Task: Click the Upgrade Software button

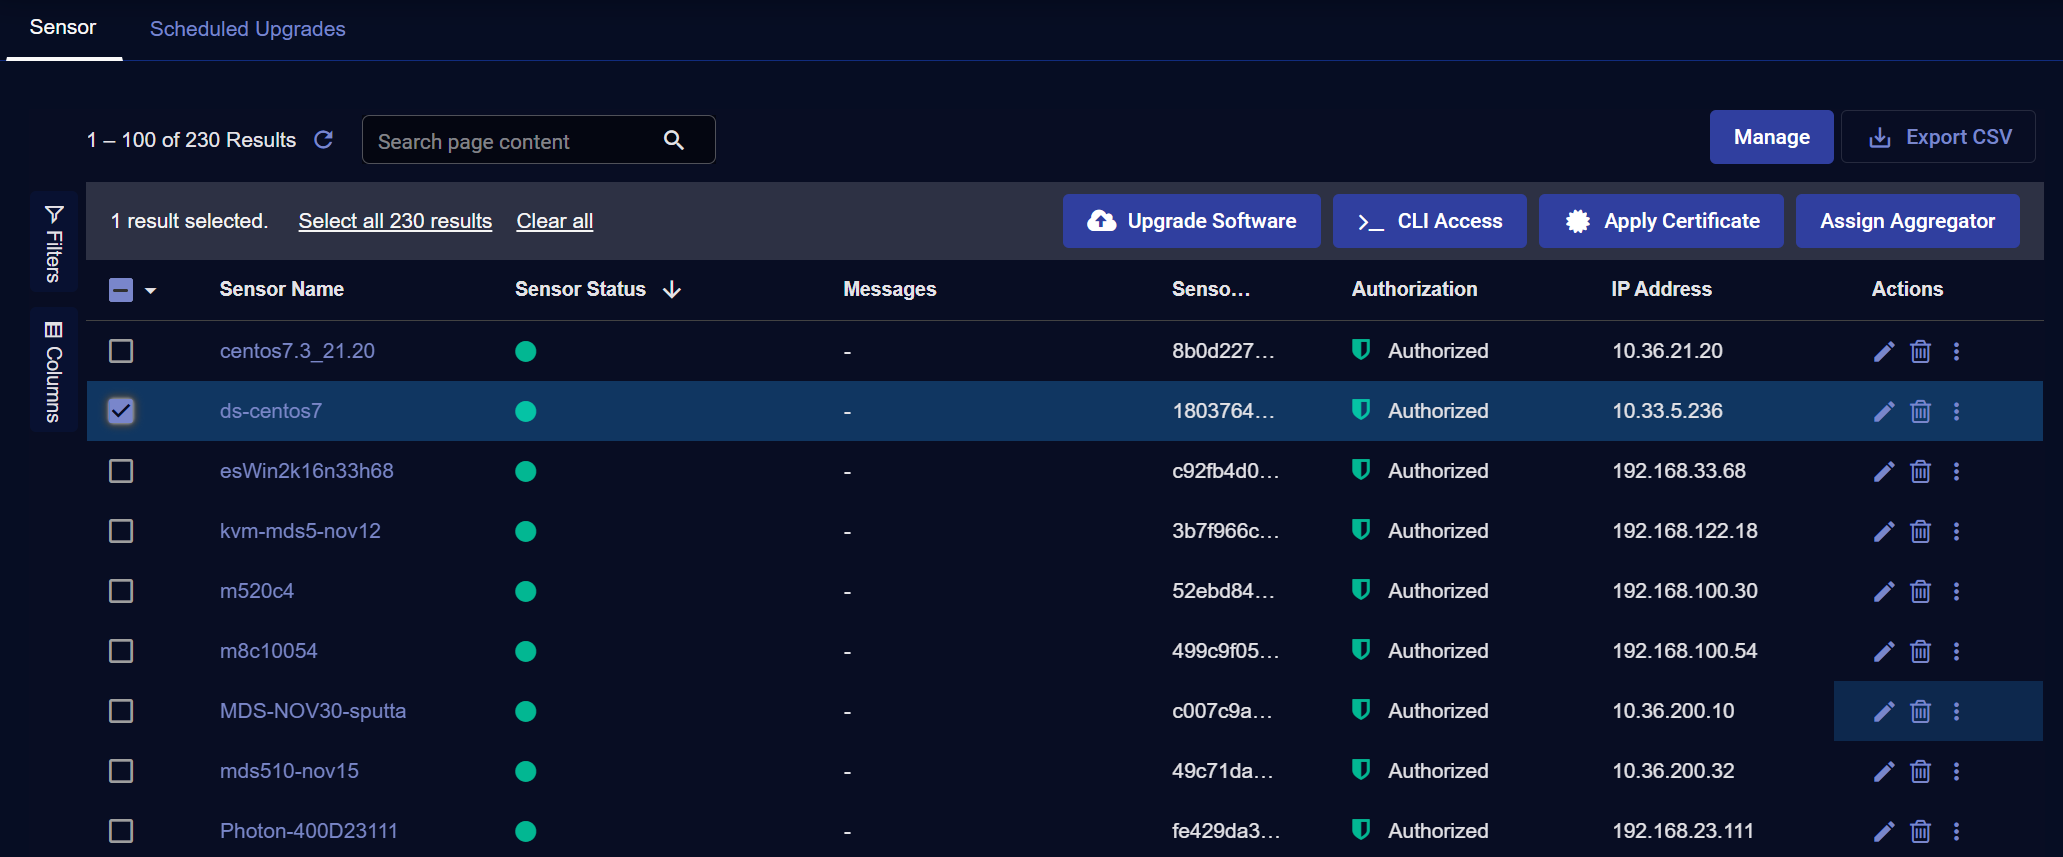Action: pos(1191,221)
